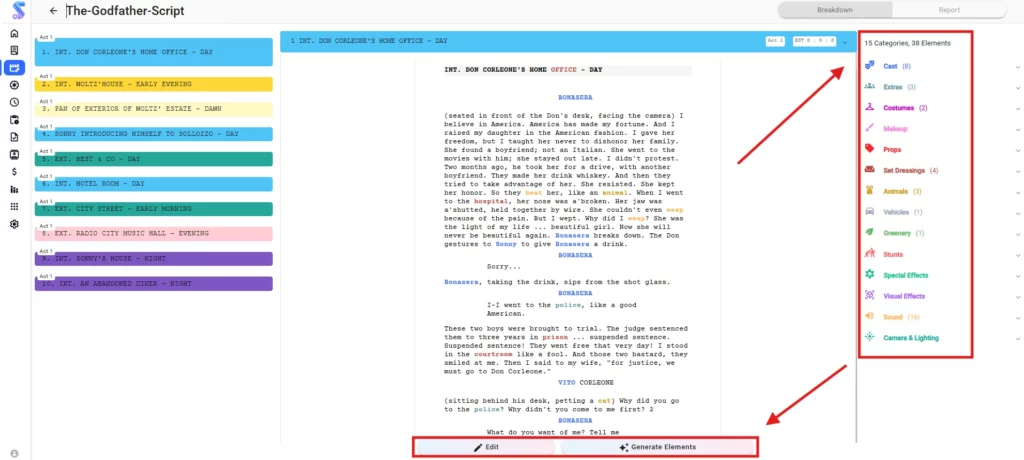Open the grid apps icon in sidebar
Image resolution: width=1024 pixels, height=460 pixels.
click(14, 206)
